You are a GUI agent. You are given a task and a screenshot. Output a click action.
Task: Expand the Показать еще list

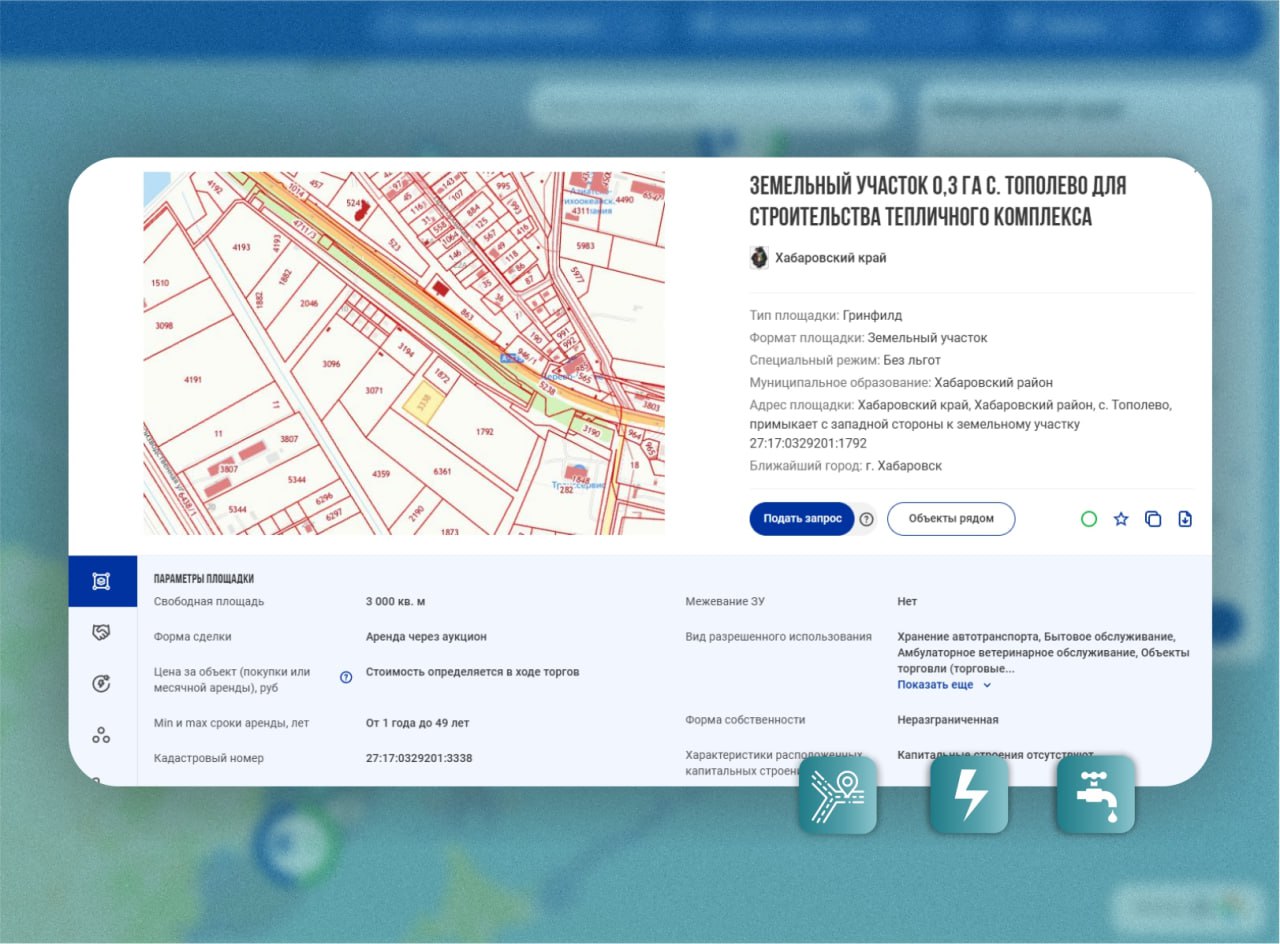(x=935, y=685)
